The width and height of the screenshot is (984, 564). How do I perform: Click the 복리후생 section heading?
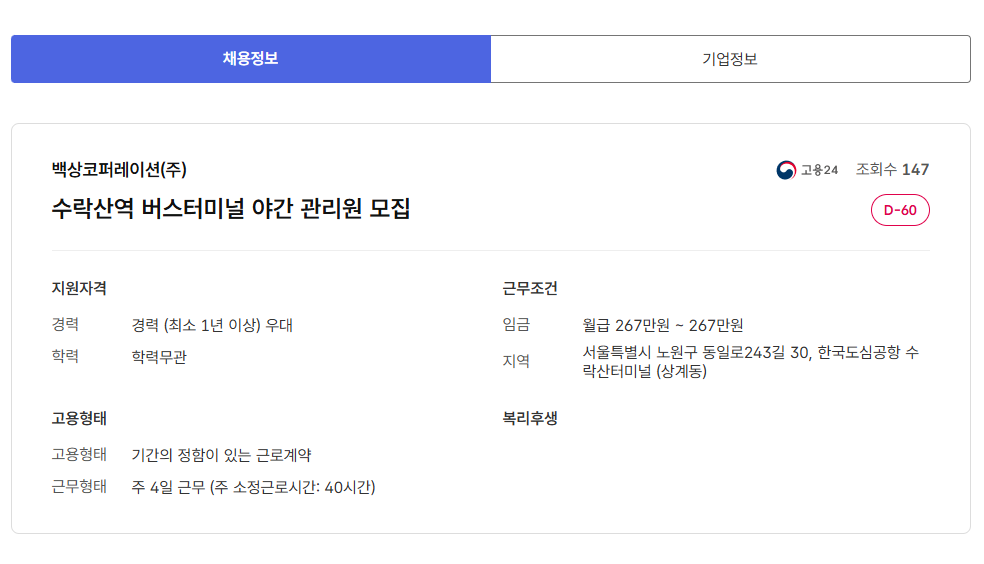[x=530, y=418]
